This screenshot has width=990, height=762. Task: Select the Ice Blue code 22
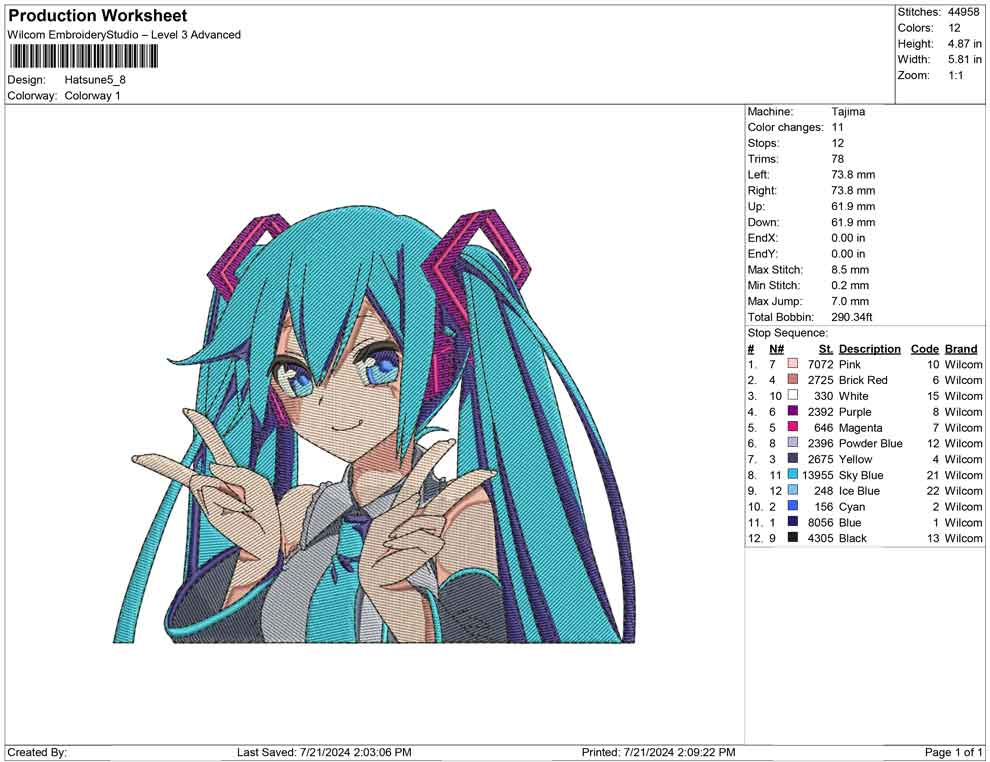(x=933, y=491)
